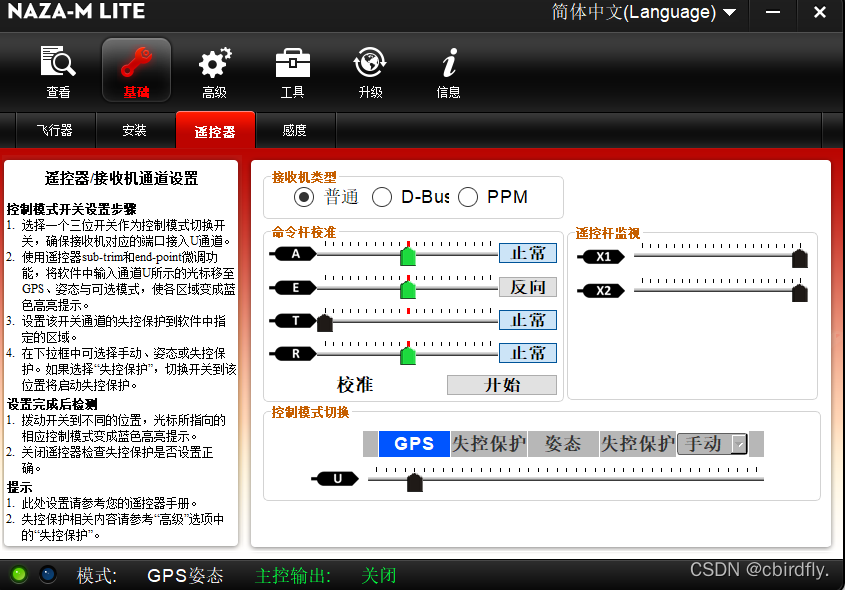Screen dimensions: 845x590
Task: Open the language selection dropdown
Action: (643, 12)
